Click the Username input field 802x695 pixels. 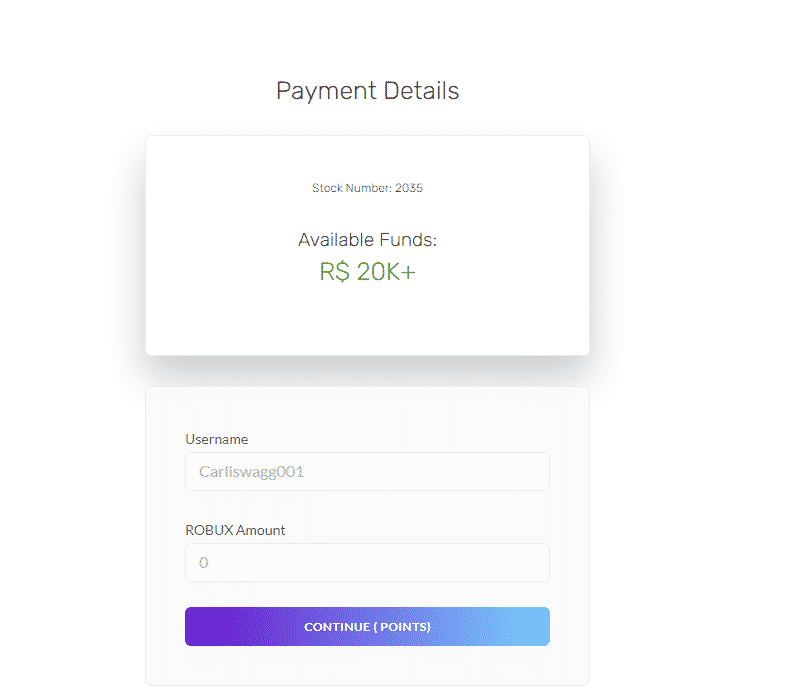tap(367, 472)
